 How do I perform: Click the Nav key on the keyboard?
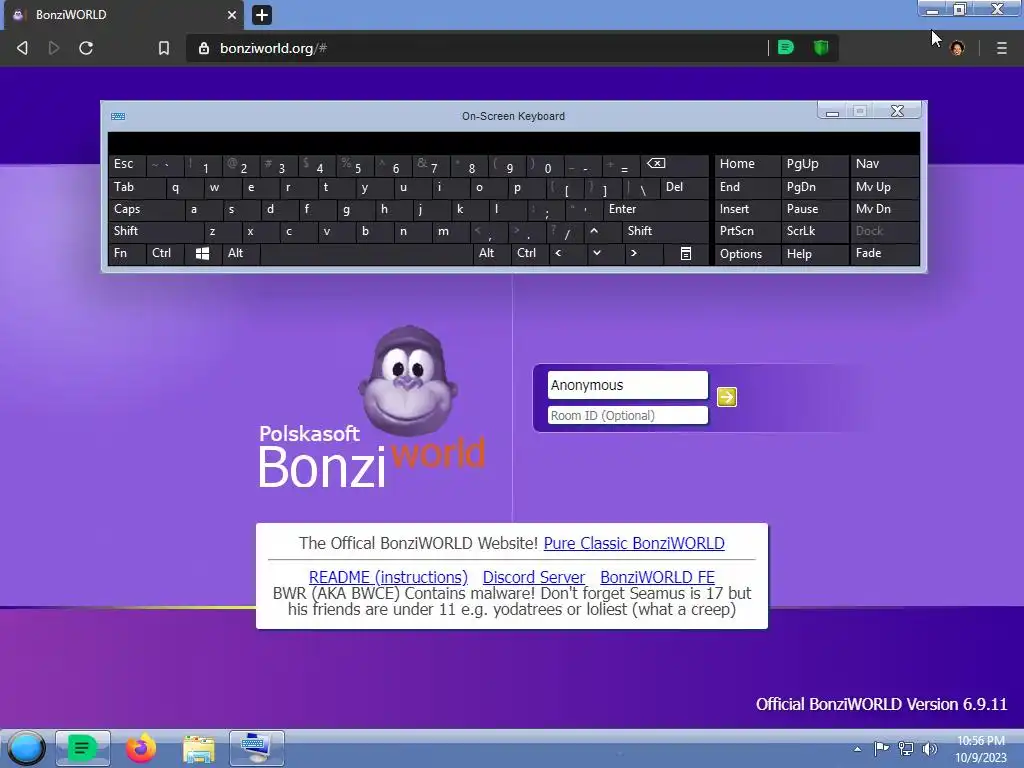(x=884, y=165)
